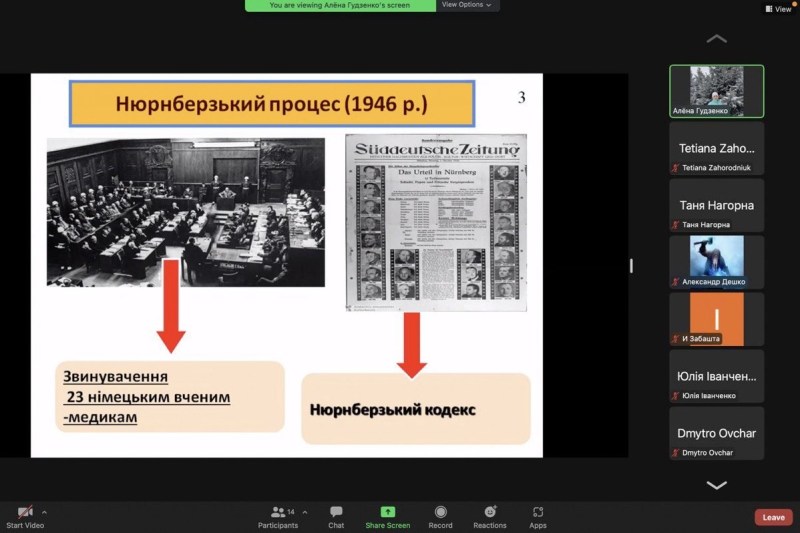800x533 pixels.
Task: Select Александр Дешко's video thumbnail
Action: [x=716, y=262]
